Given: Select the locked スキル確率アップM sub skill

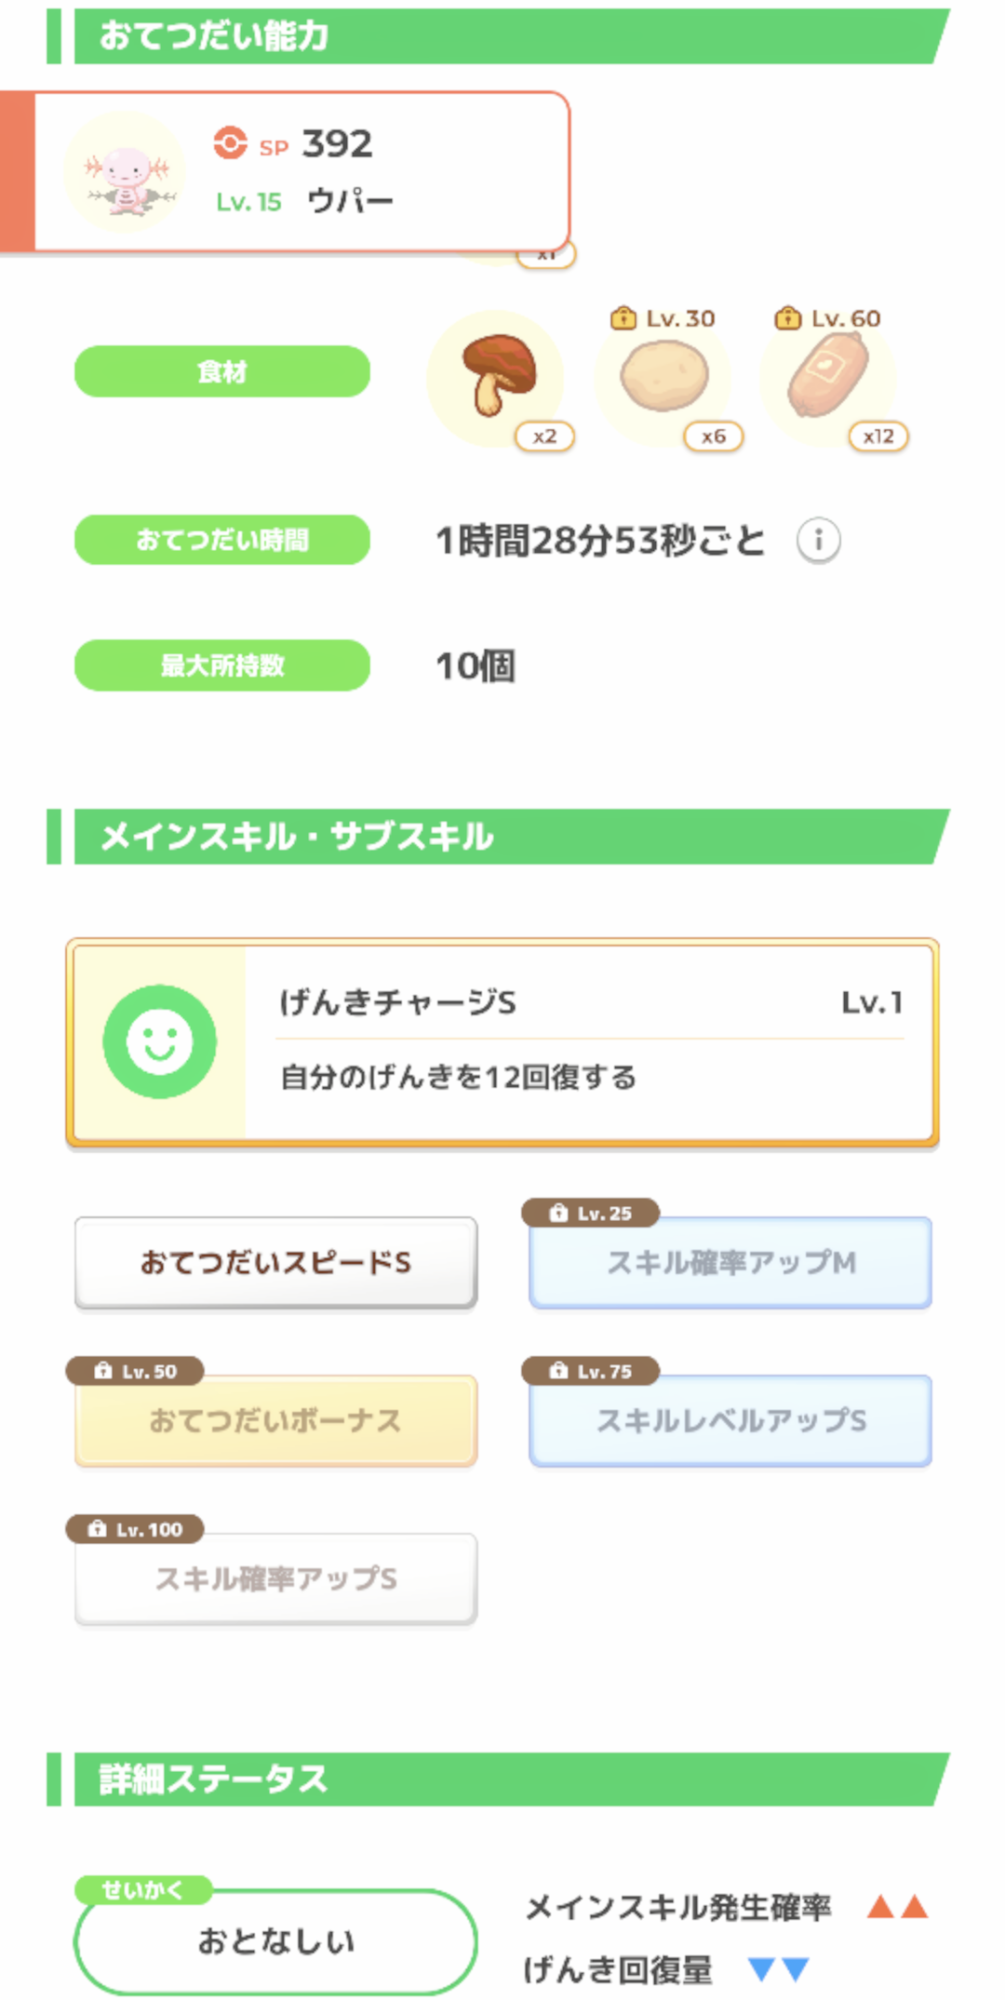Looking at the screenshot, I should click(731, 1262).
